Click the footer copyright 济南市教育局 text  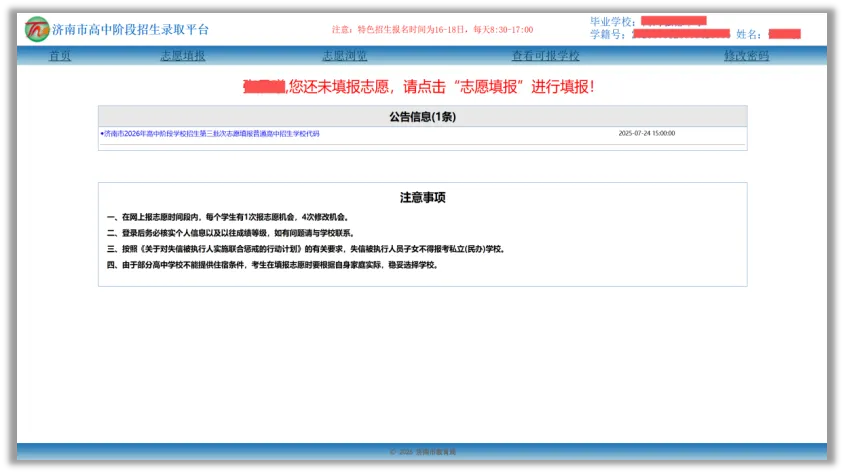point(423,452)
